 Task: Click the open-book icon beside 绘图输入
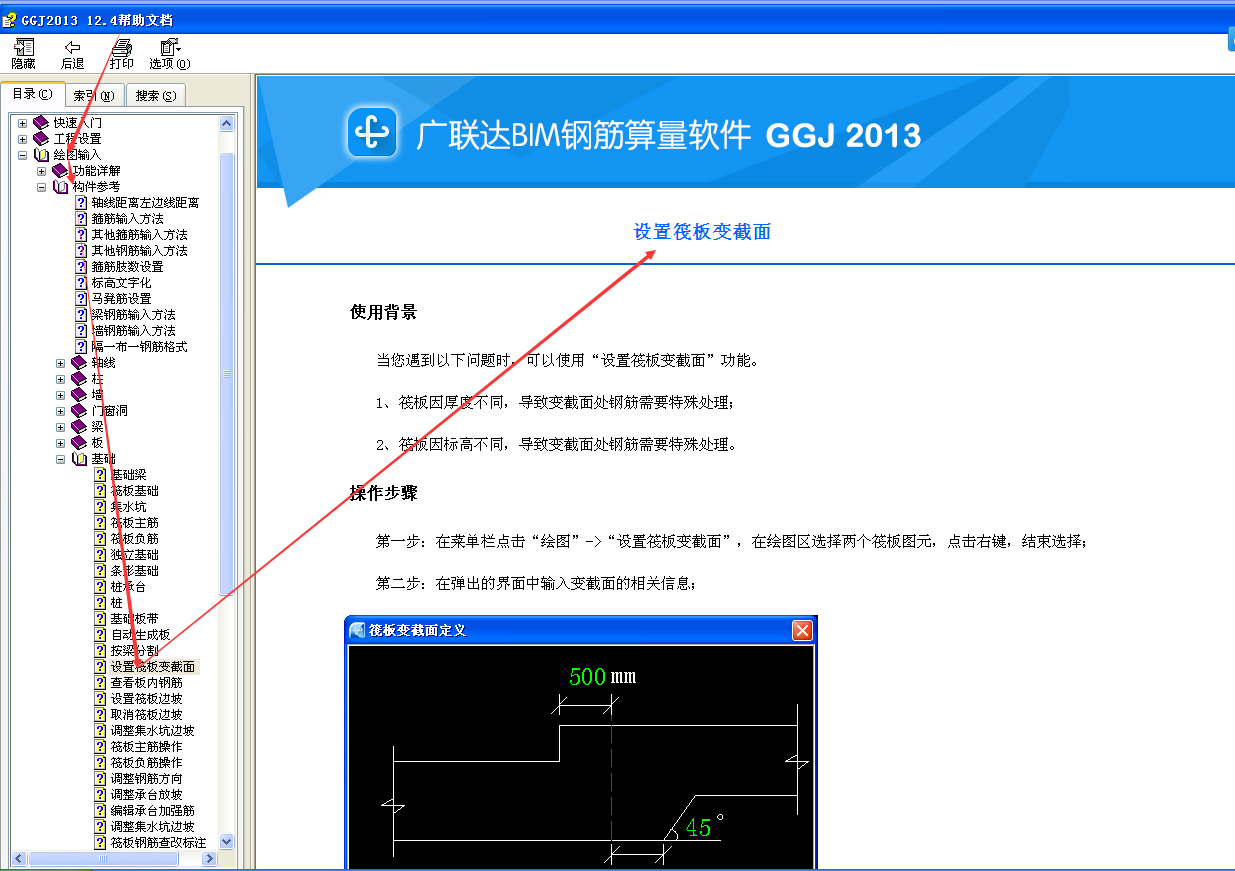[41, 155]
